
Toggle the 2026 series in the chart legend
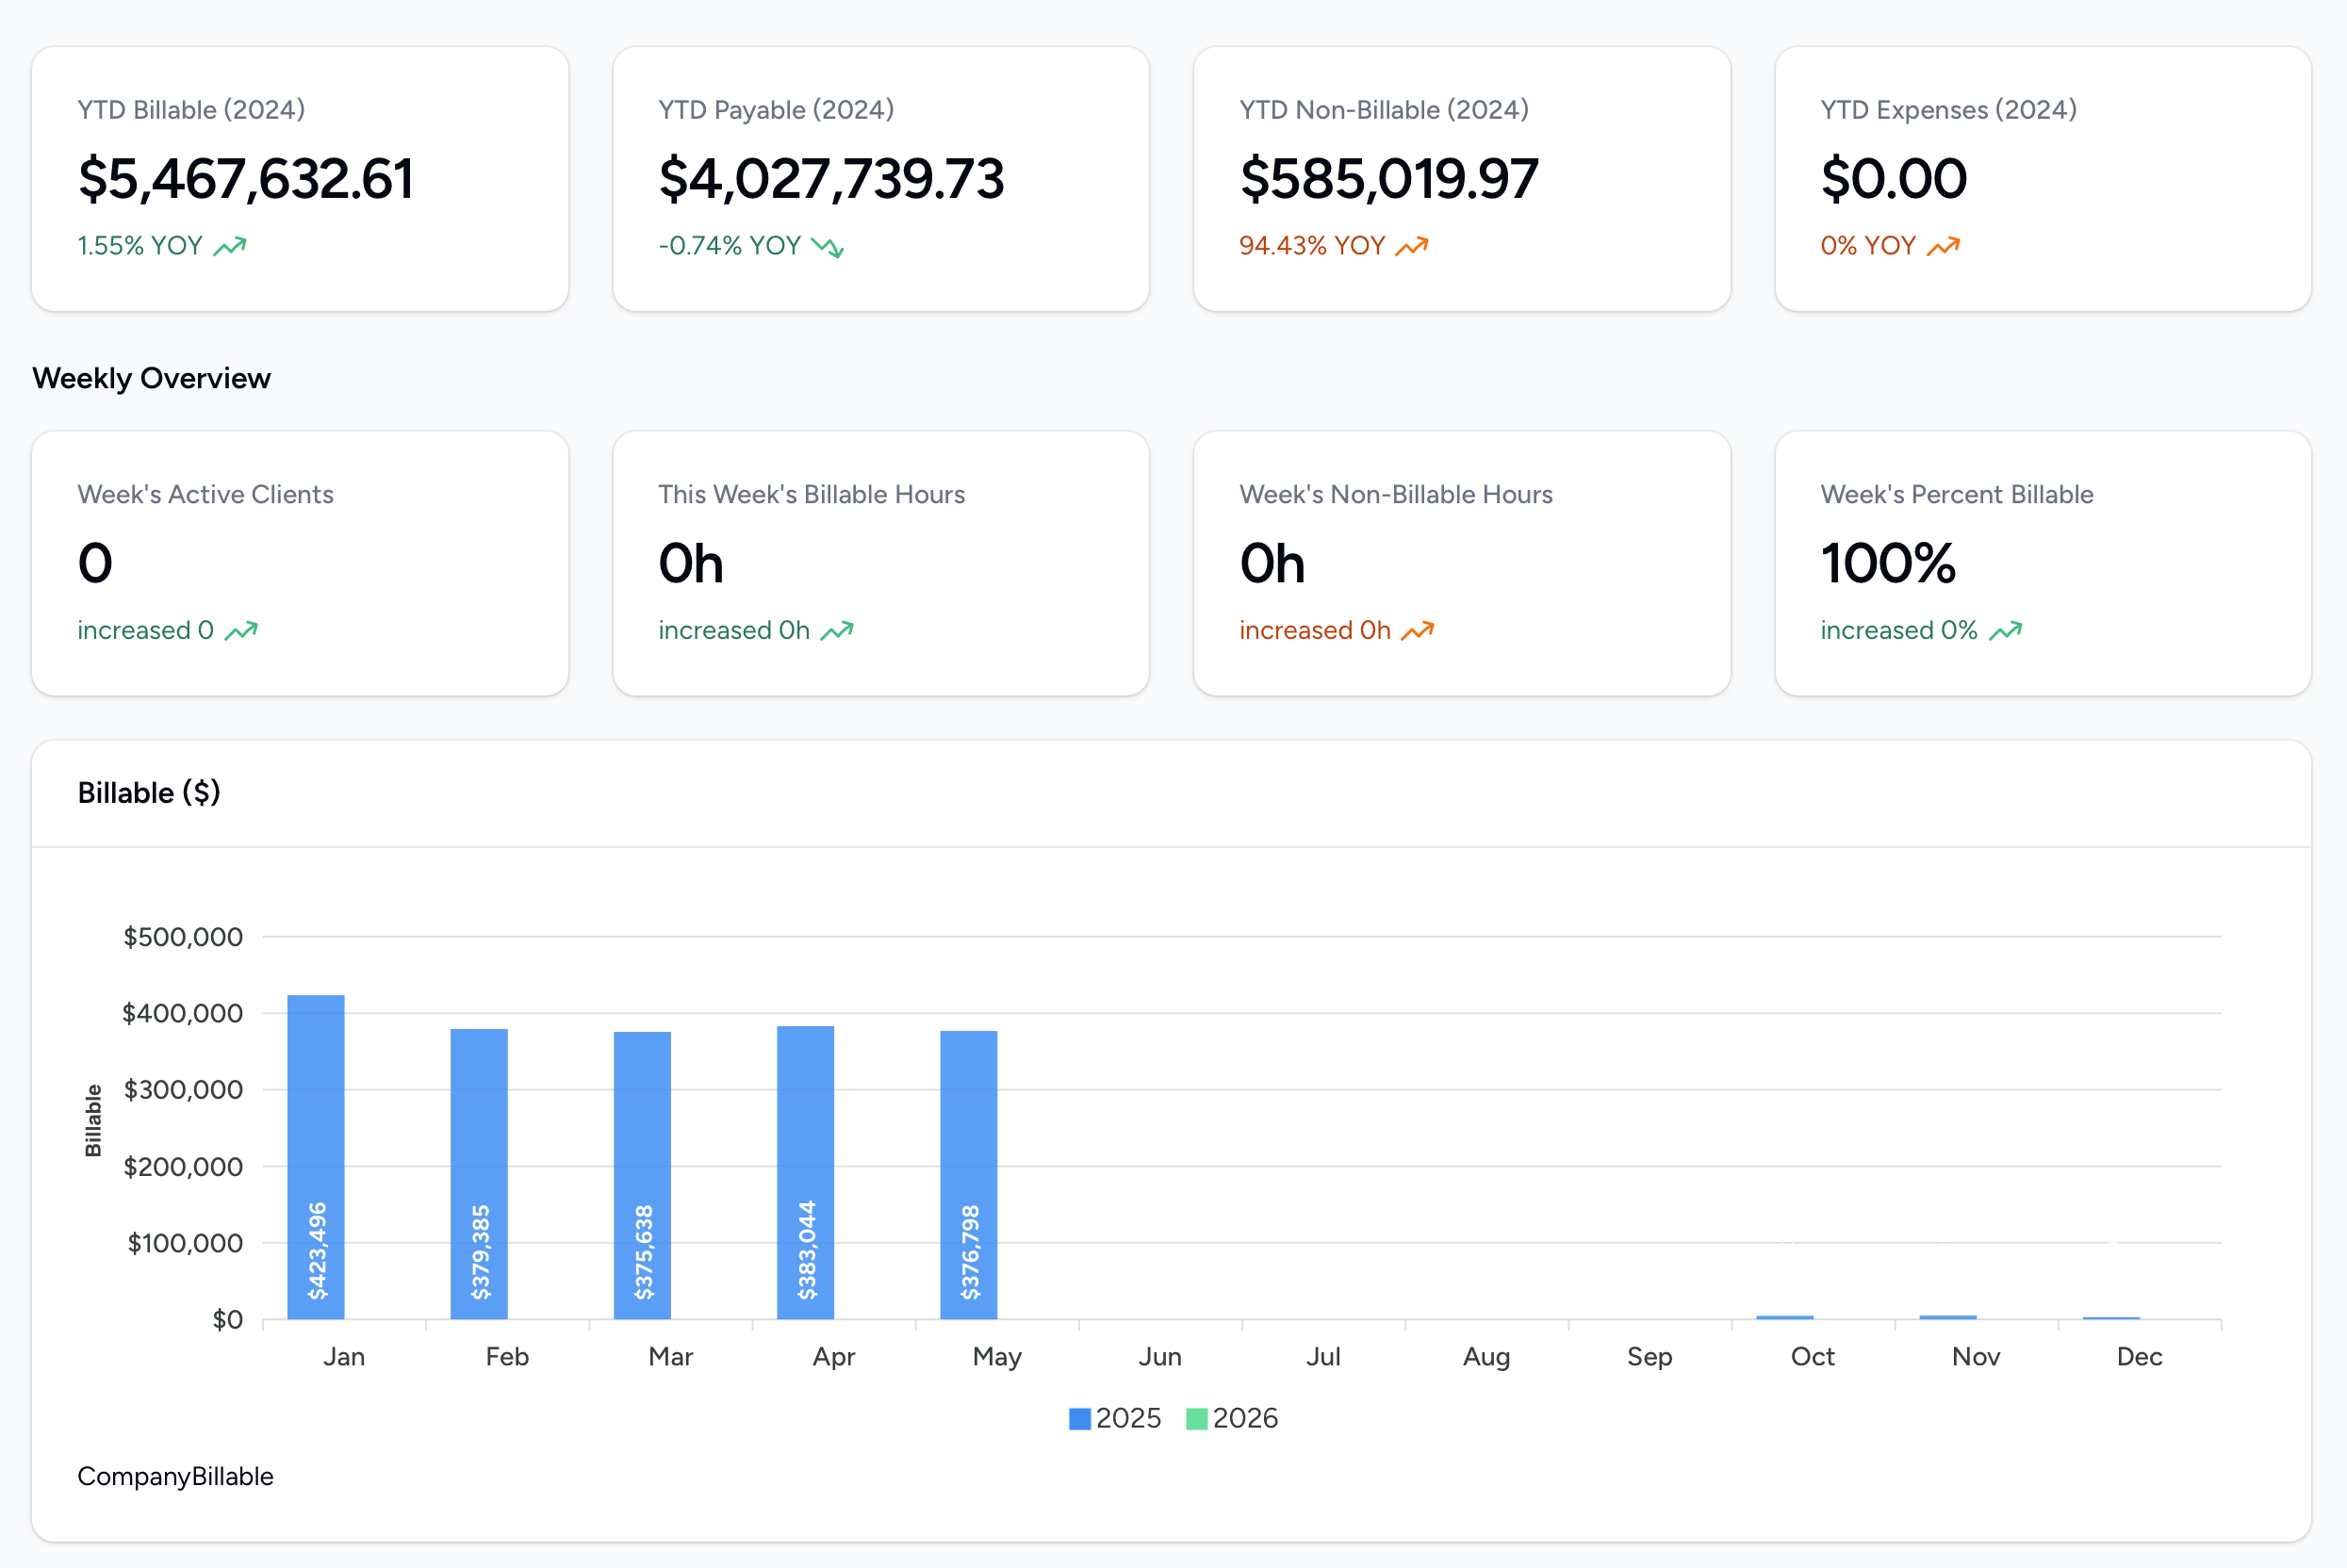tap(1234, 1418)
